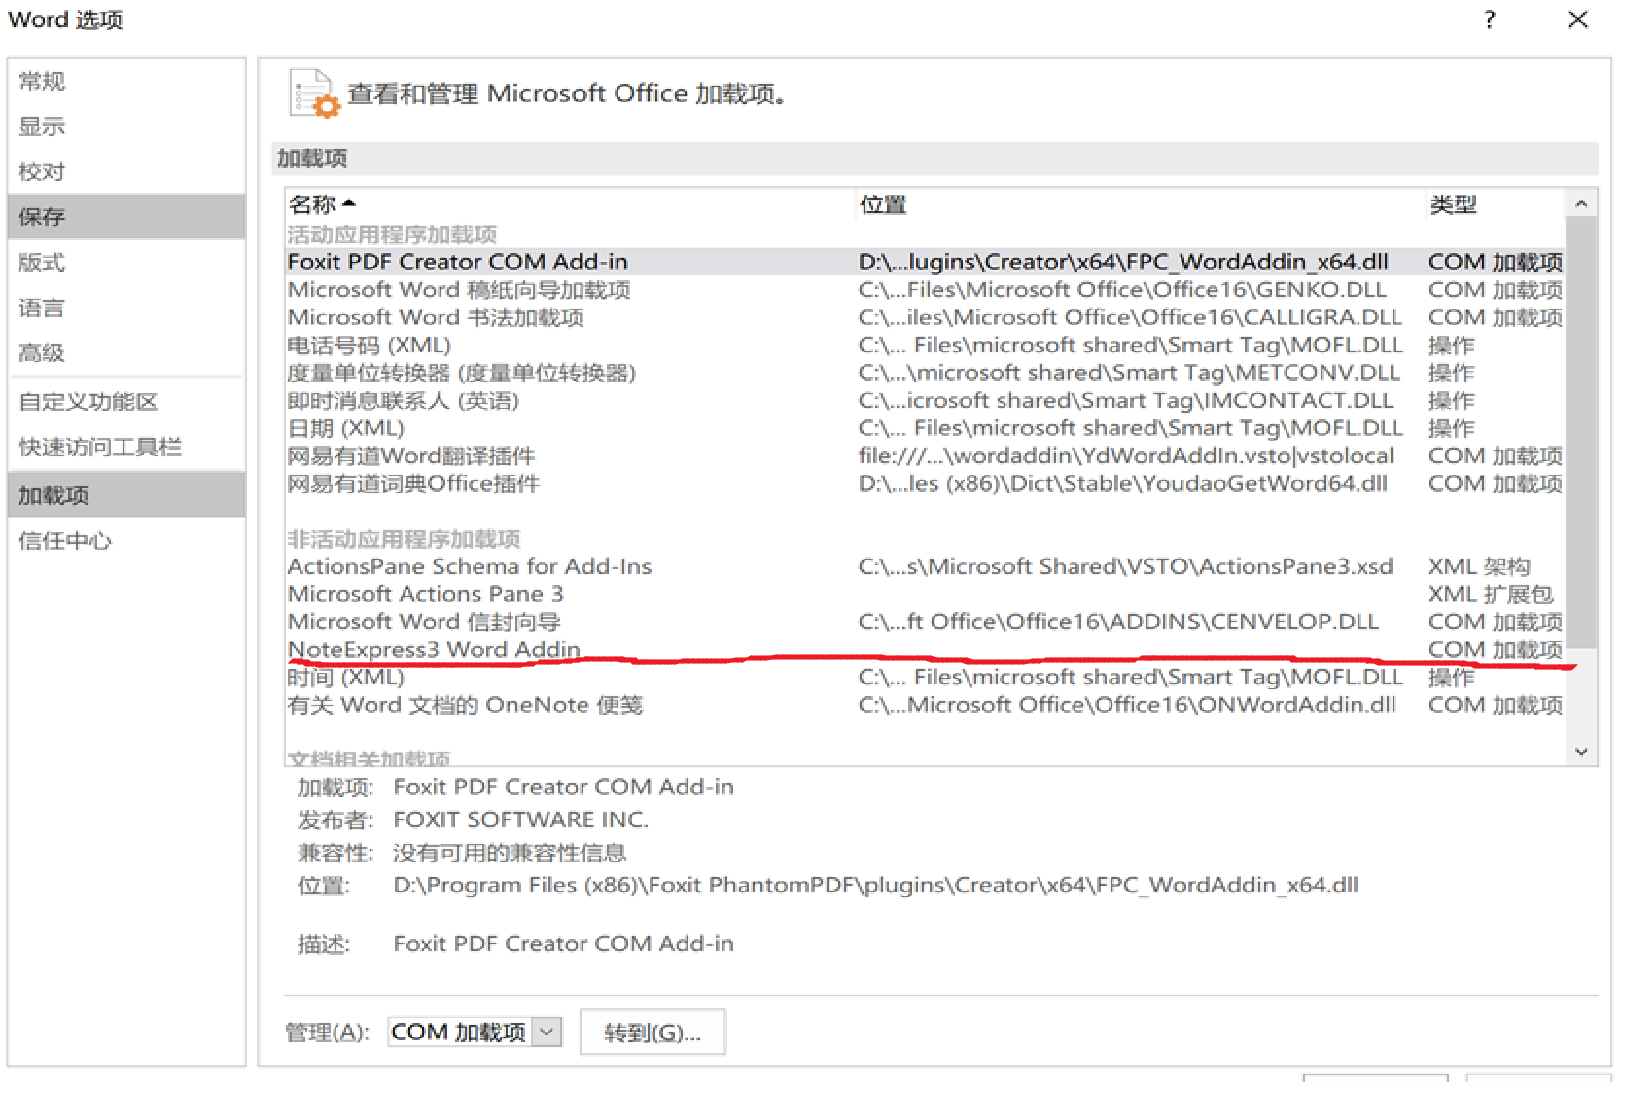This screenshot has height=1094, width=1641.
Task: Go to the 保存 options page
Action: pyautogui.click(x=126, y=216)
